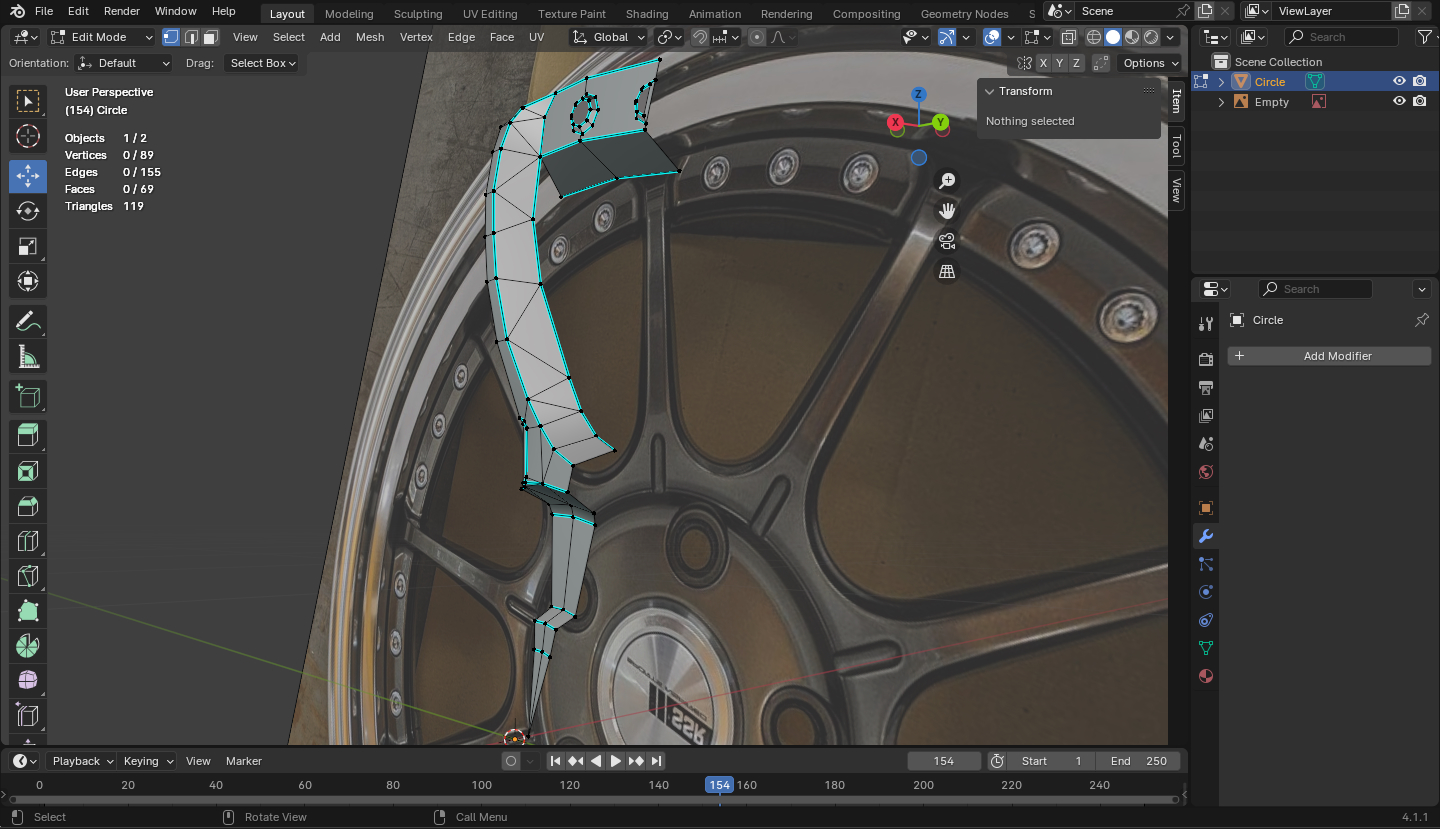Click the frame 154 playhead marker
1440x829 pixels.
tap(719, 785)
